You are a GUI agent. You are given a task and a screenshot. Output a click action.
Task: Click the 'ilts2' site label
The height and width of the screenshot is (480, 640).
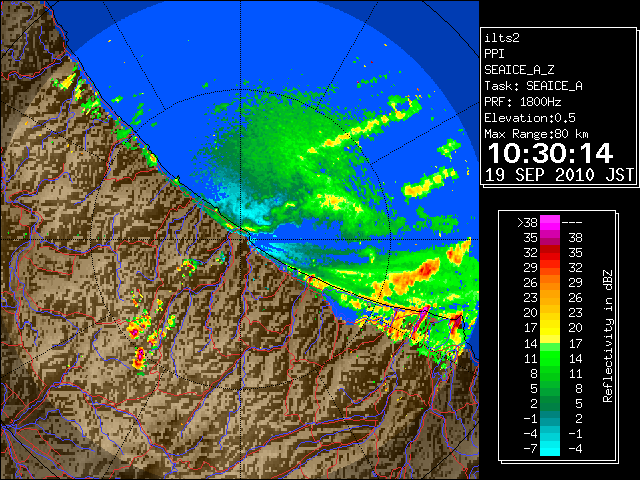pyautogui.click(x=502, y=38)
